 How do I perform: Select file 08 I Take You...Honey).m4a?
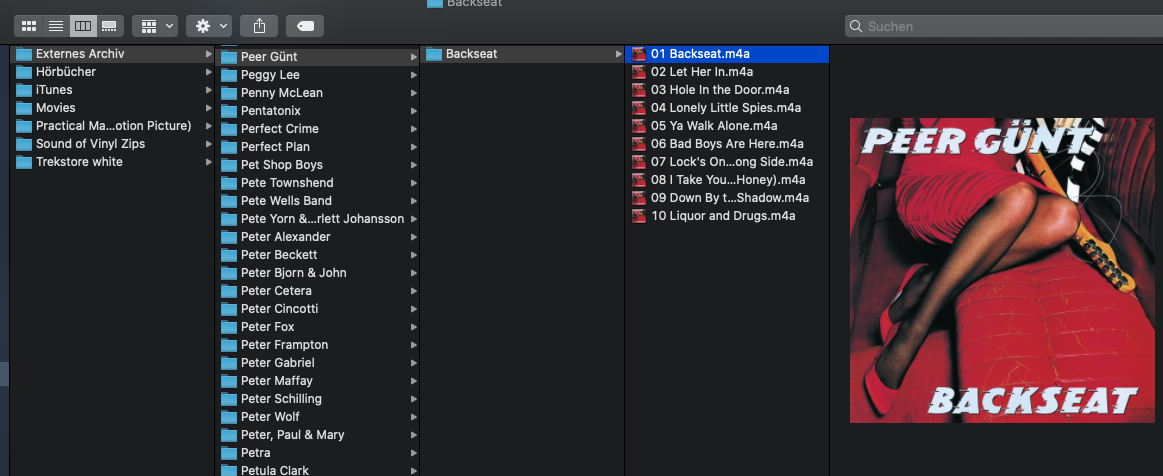pos(728,180)
